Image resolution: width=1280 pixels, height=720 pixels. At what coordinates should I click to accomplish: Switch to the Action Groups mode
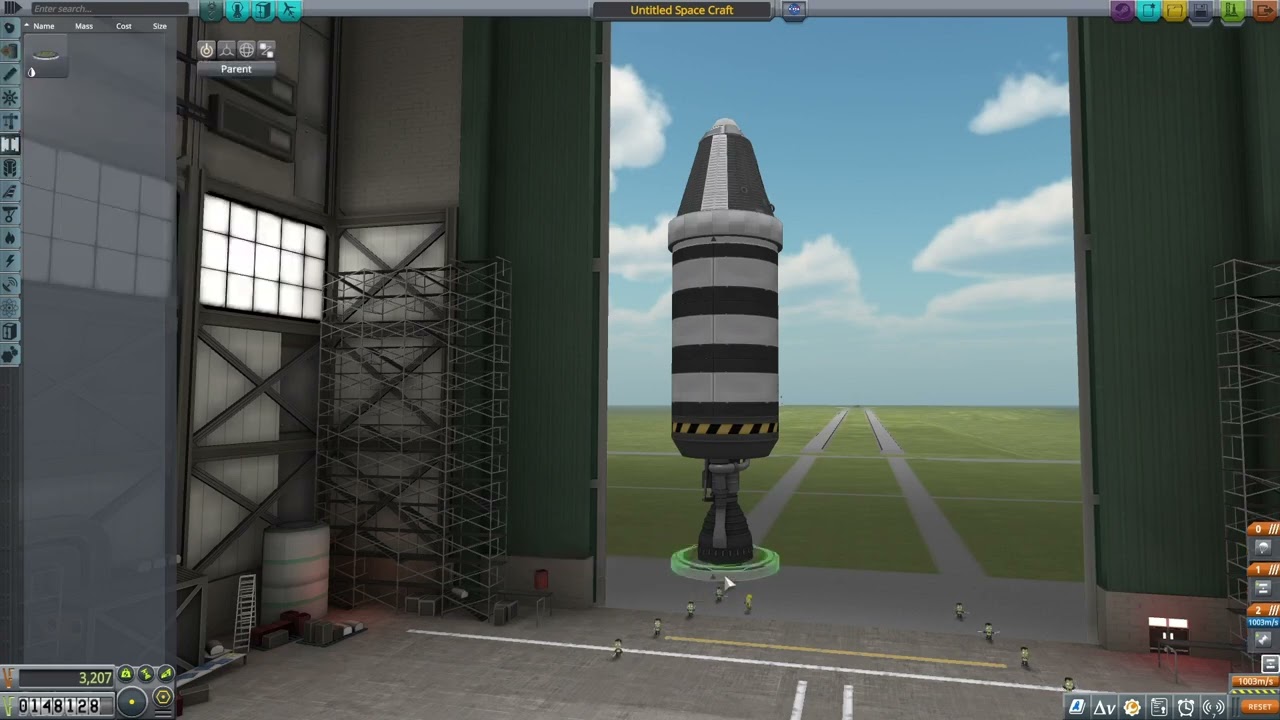(238, 10)
